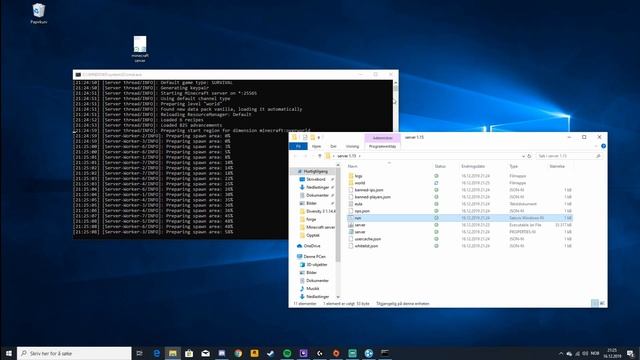Launch Google Chrome from the taskbar
Viewport: 640px width, 360px height.
point(238,353)
